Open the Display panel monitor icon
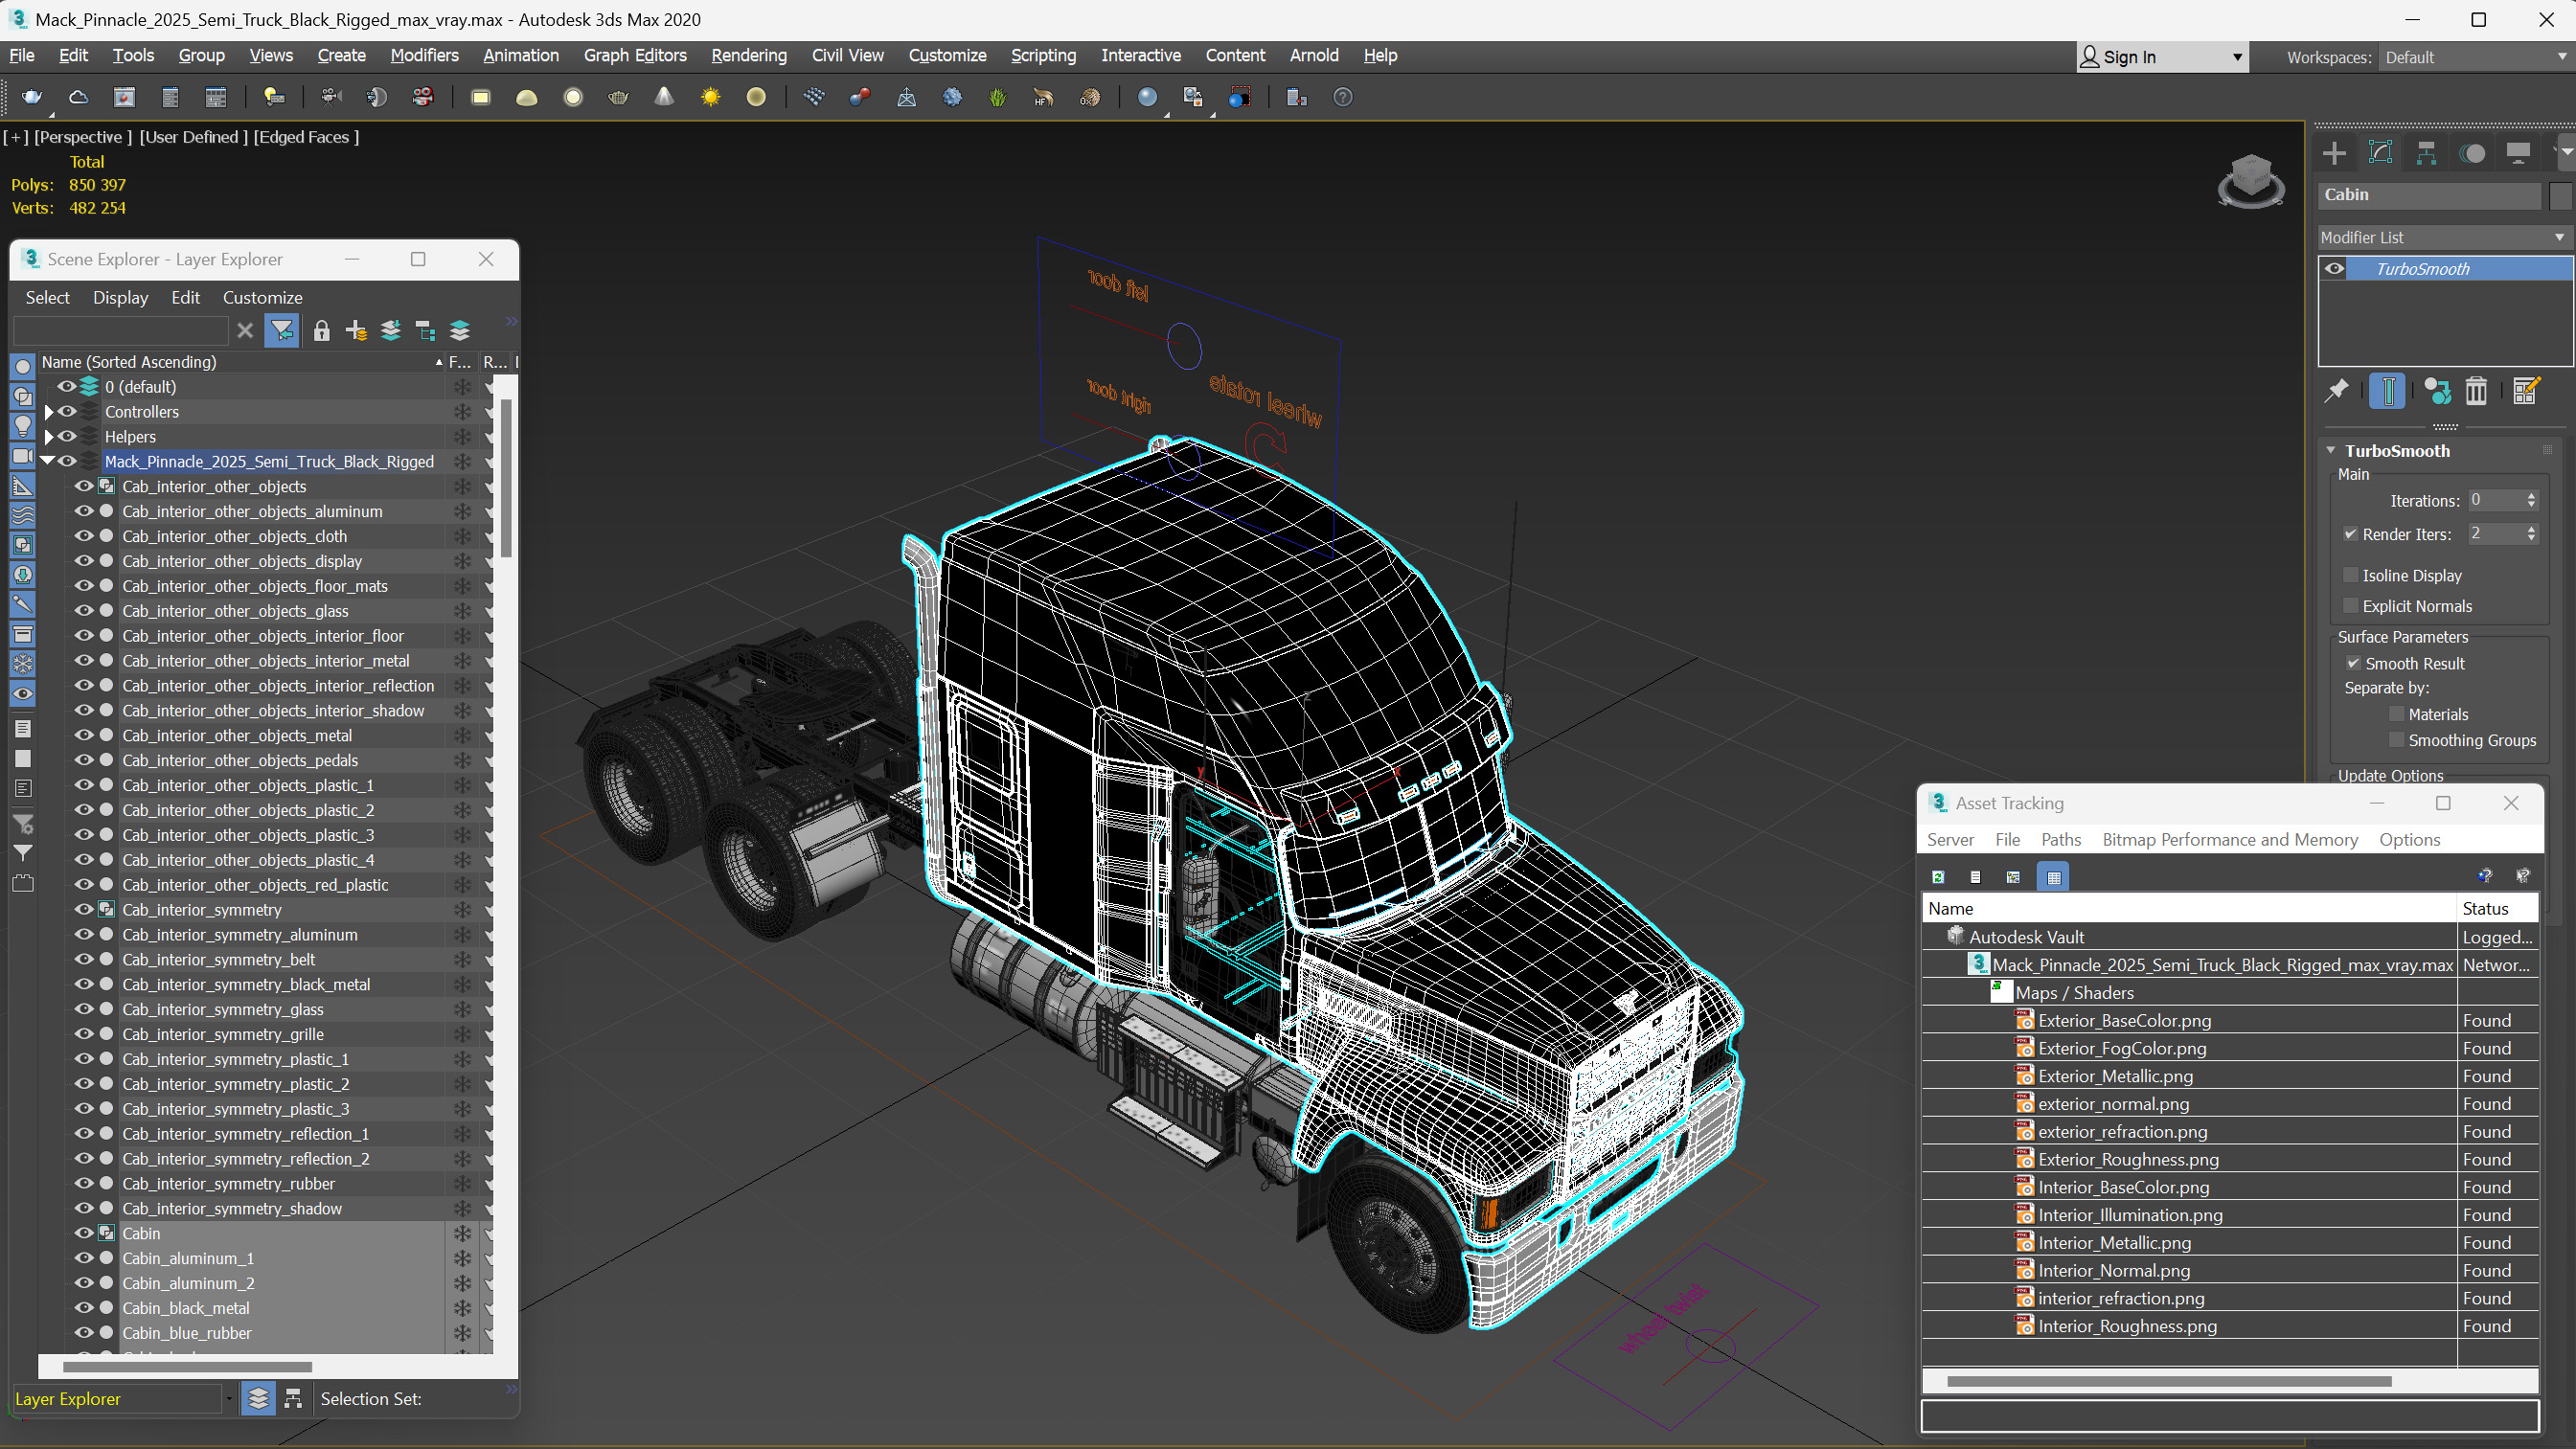 [x=2518, y=153]
